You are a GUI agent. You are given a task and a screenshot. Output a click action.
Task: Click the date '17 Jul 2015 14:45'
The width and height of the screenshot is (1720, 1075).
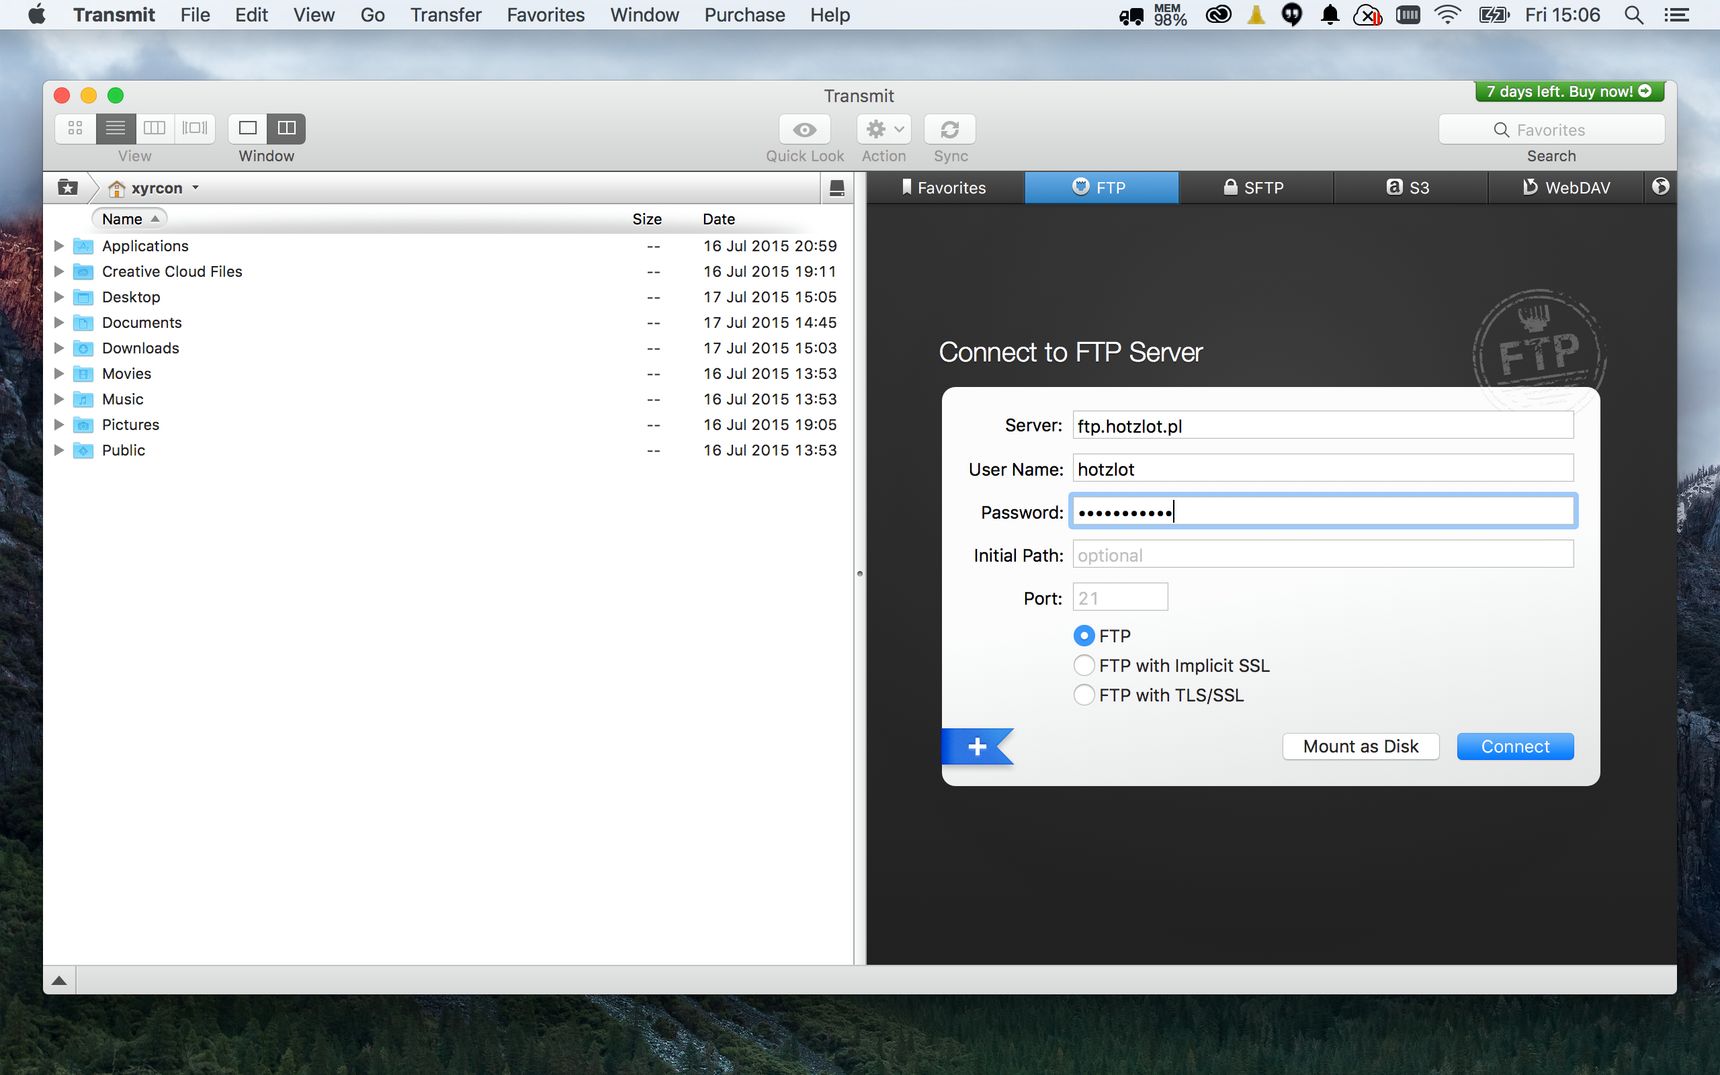click(770, 323)
